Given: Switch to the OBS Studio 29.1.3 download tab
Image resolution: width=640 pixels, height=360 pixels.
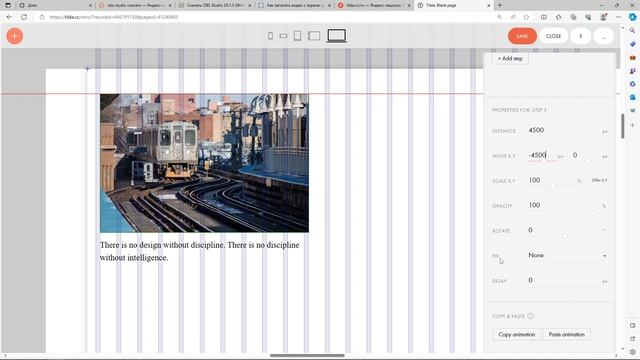Looking at the screenshot, I should pyautogui.click(x=216, y=5).
